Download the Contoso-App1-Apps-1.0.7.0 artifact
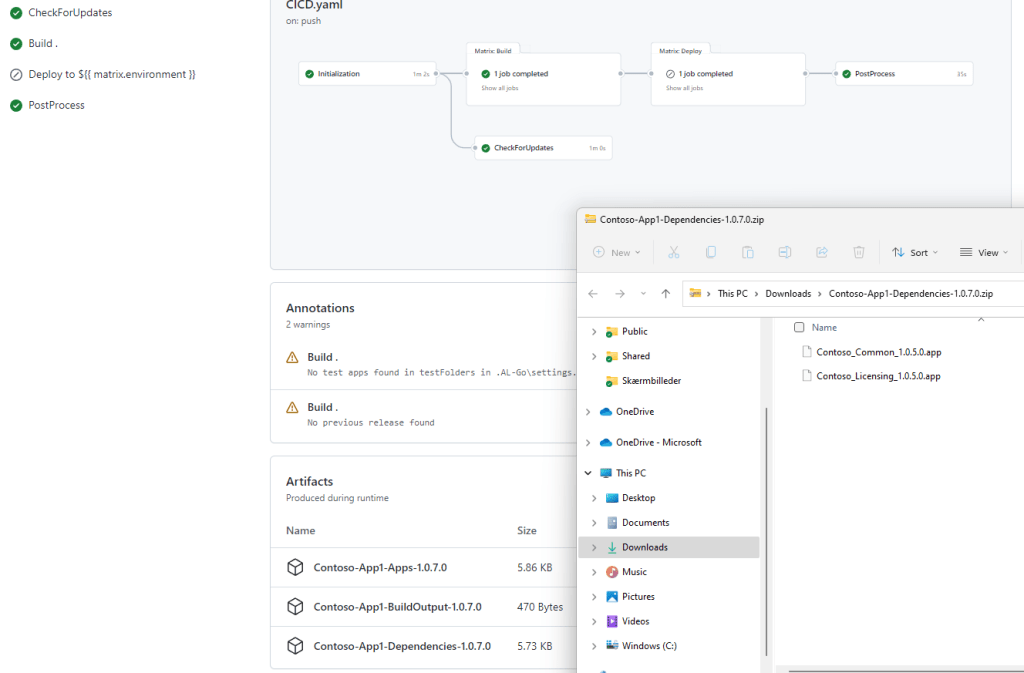Image resolution: width=1024 pixels, height=673 pixels. coord(380,568)
